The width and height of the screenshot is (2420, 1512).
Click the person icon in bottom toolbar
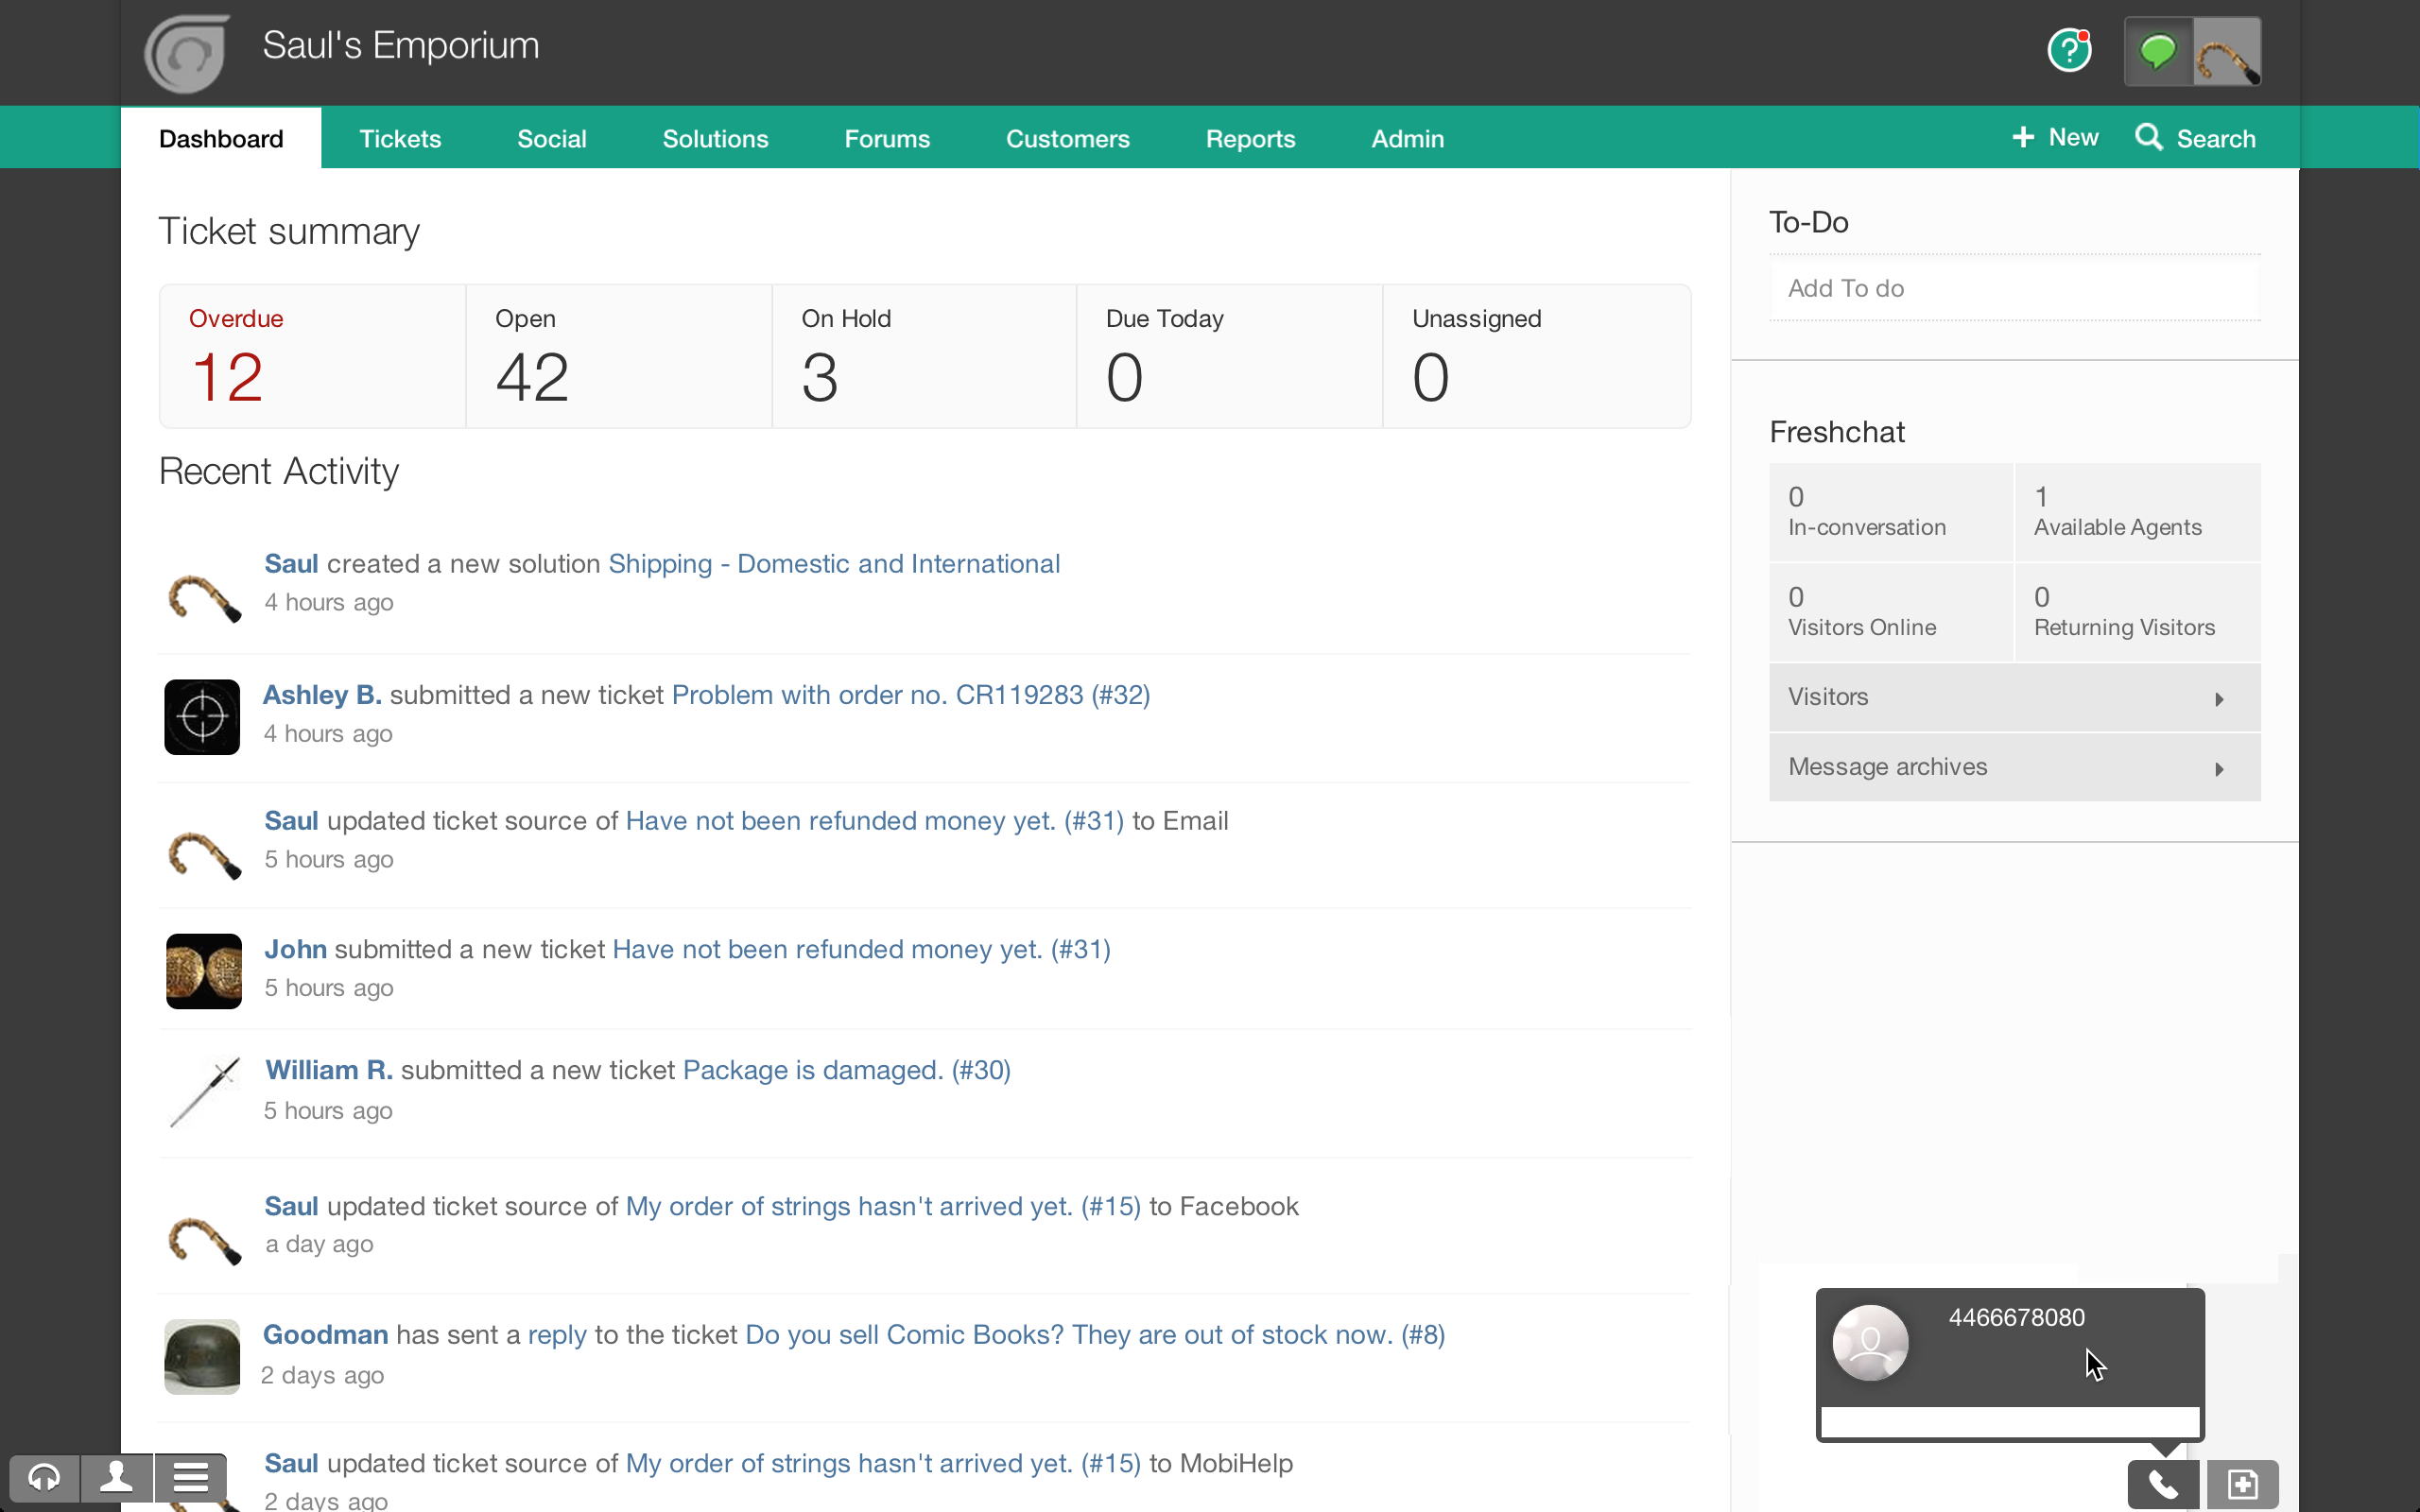click(117, 1477)
